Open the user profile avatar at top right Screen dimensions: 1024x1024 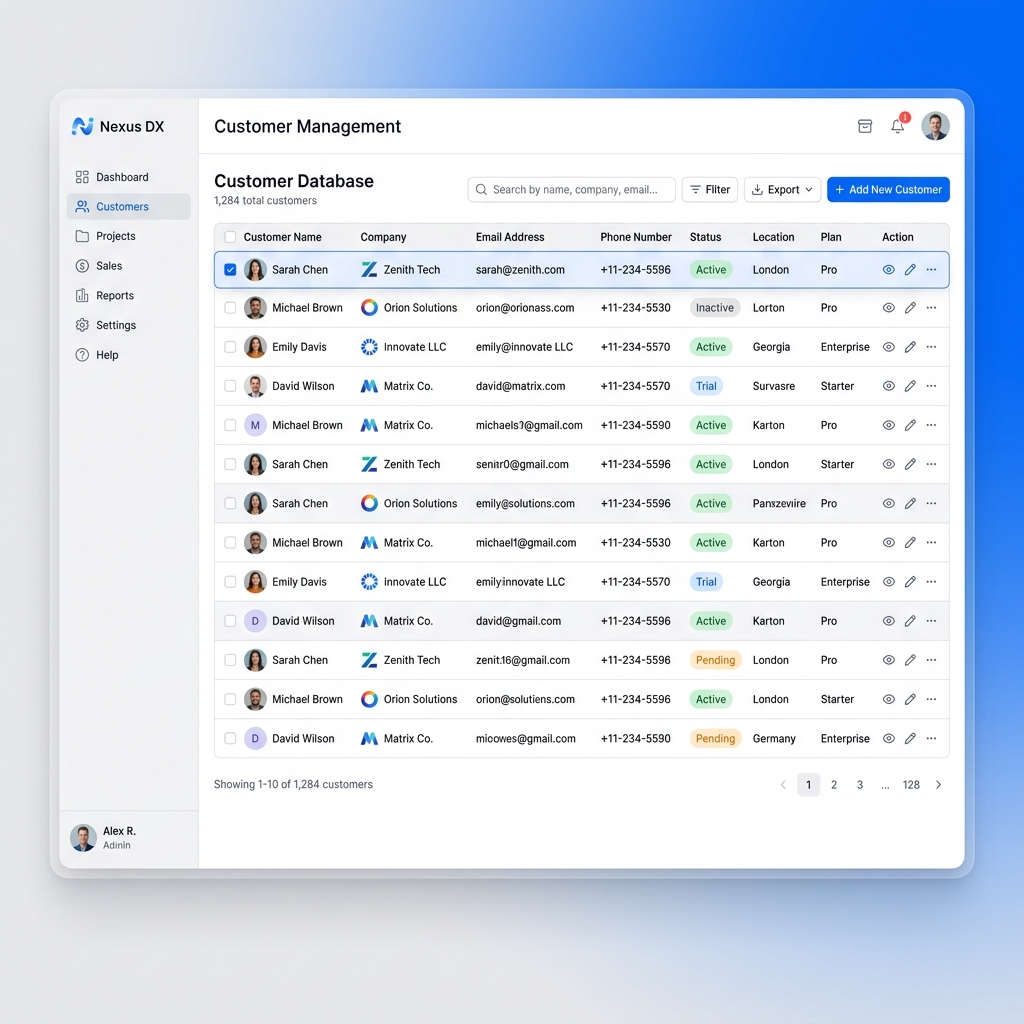[x=935, y=126]
